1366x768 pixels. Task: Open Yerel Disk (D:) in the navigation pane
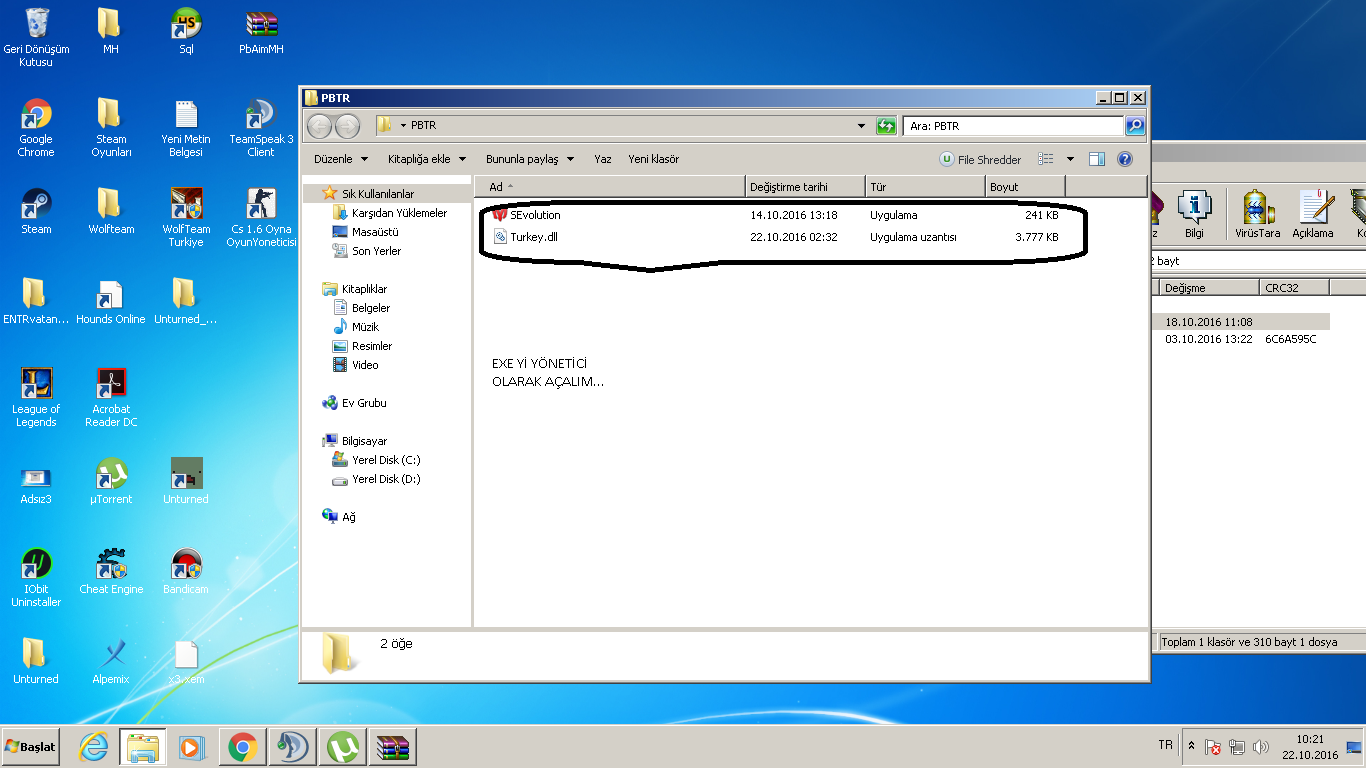(377, 479)
